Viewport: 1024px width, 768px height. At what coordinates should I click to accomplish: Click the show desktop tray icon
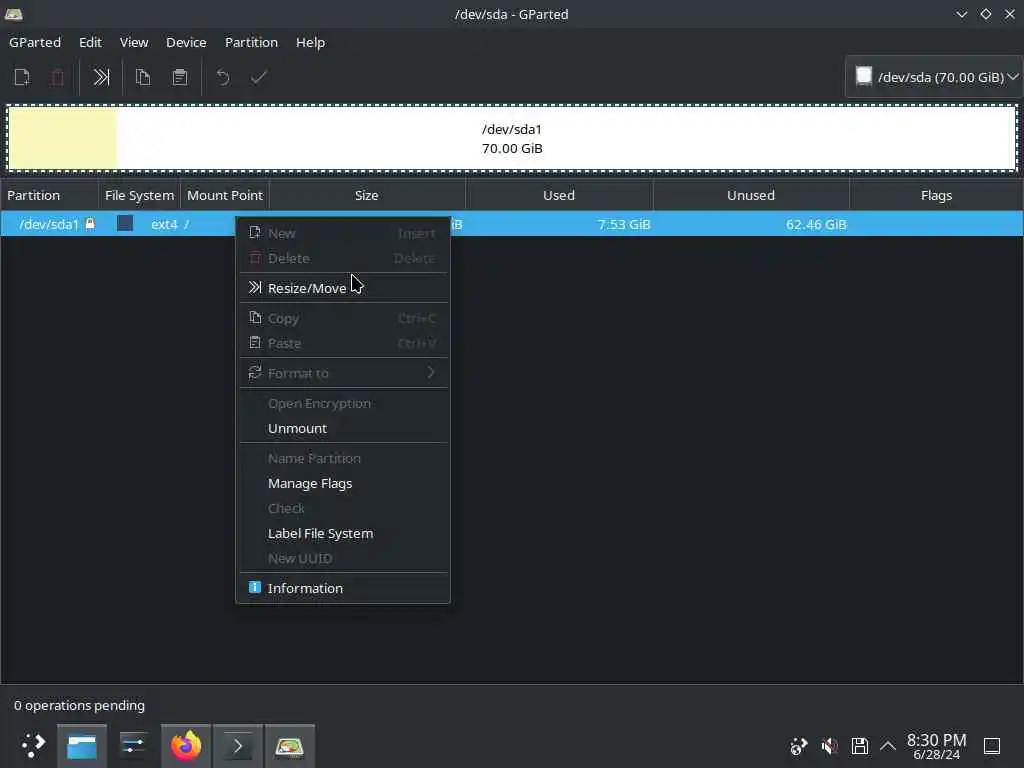(992, 746)
